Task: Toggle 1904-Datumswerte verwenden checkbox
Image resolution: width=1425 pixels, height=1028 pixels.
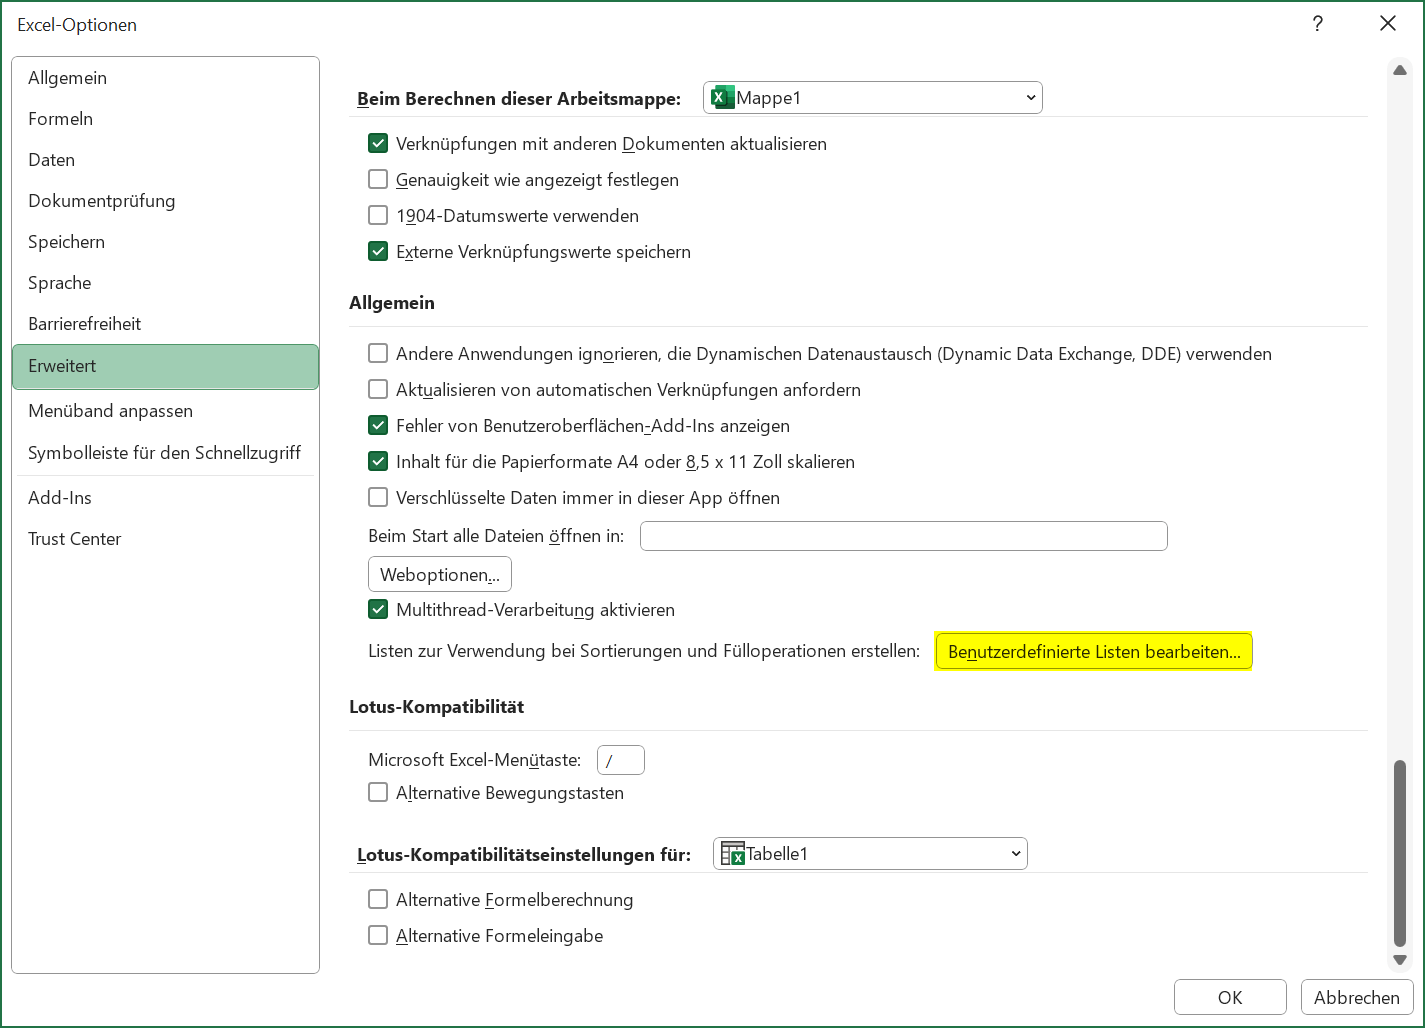Action: click(x=378, y=215)
